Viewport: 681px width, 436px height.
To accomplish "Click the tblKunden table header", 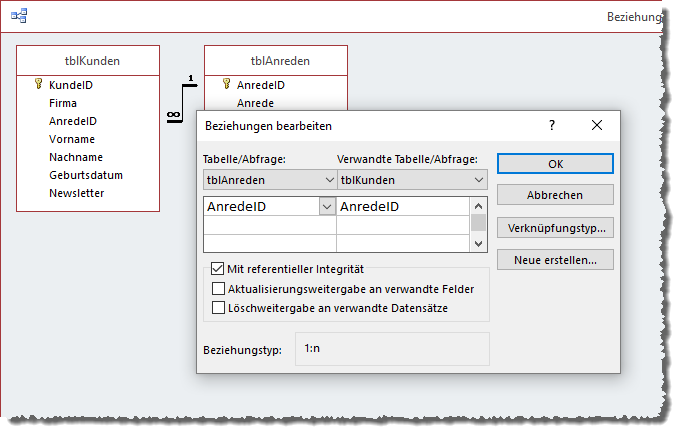I will (x=87, y=60).
